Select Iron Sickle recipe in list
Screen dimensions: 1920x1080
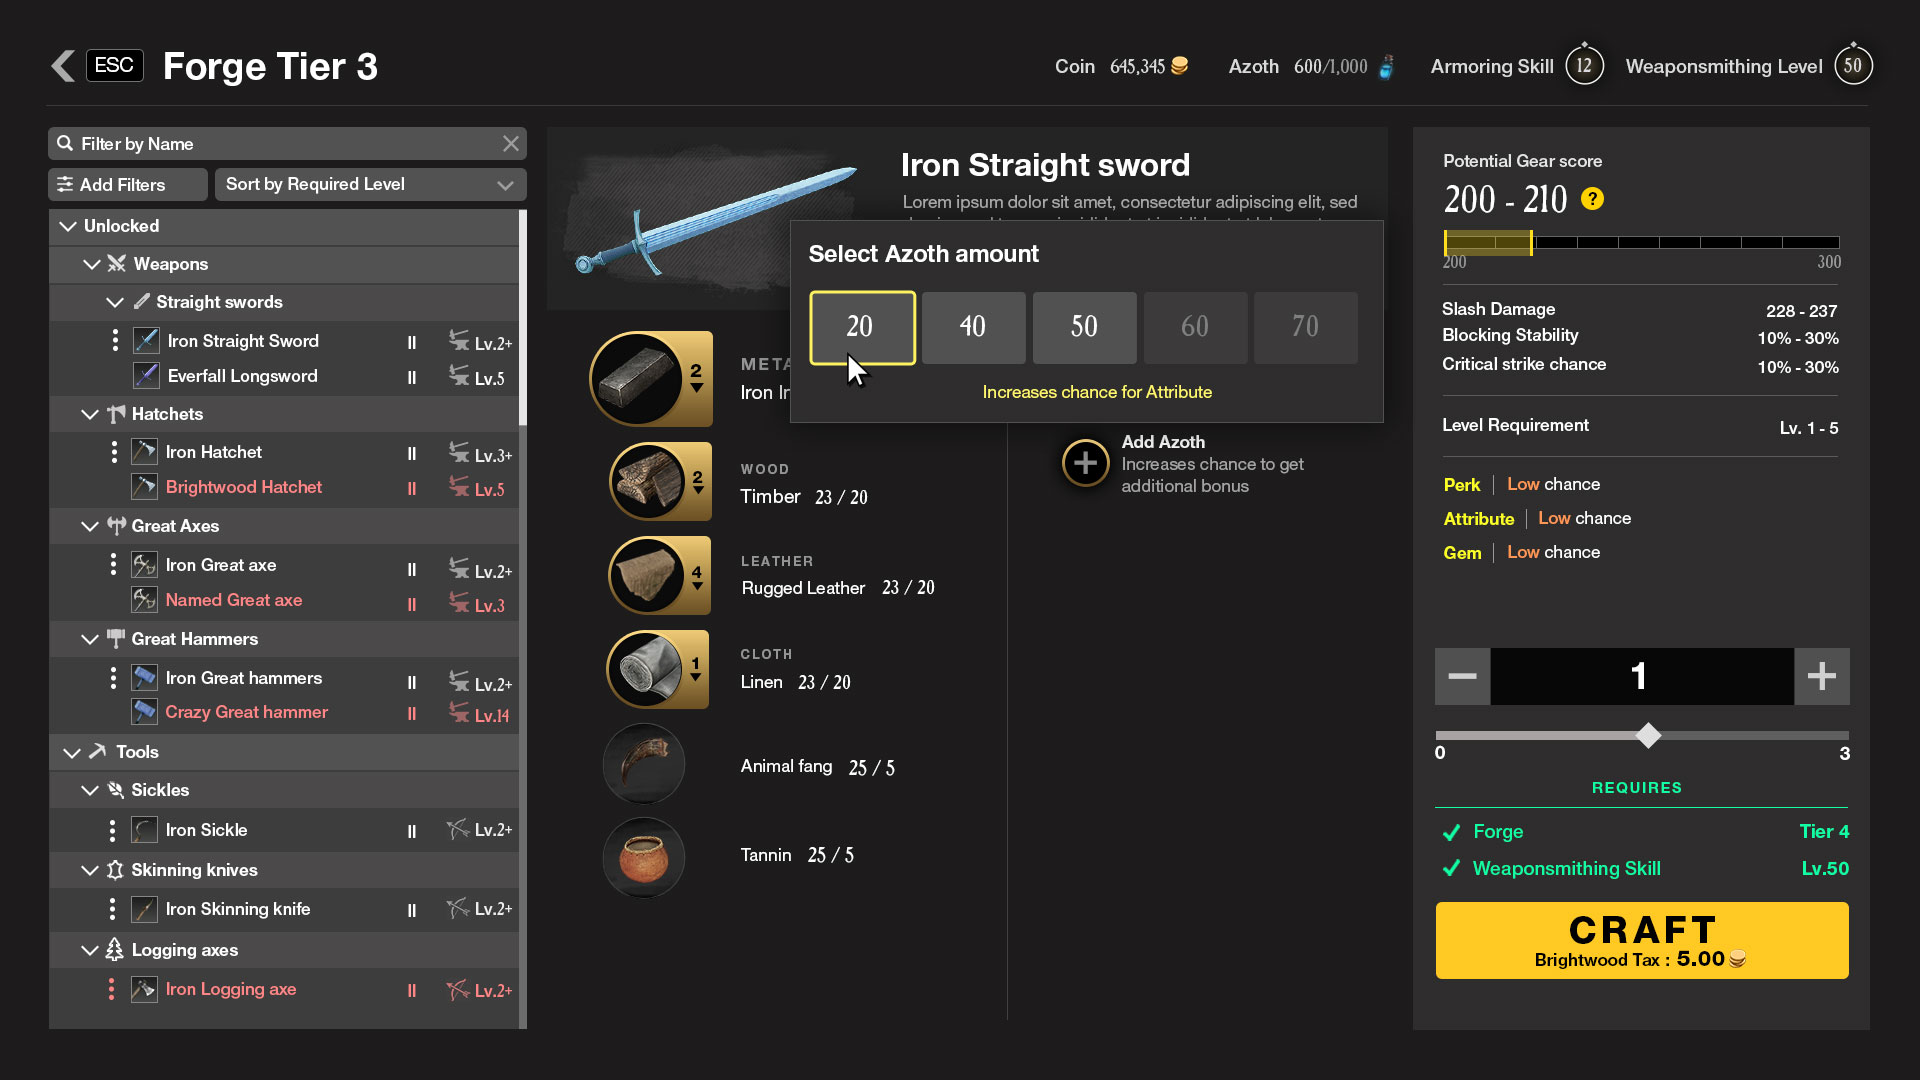[206, 830]
